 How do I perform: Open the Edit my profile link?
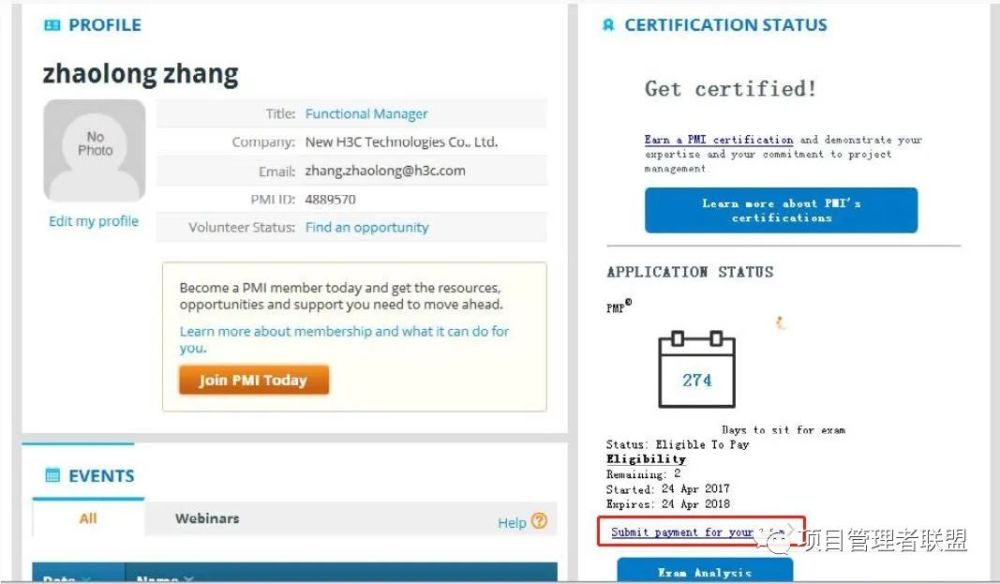tap(94, 221)
